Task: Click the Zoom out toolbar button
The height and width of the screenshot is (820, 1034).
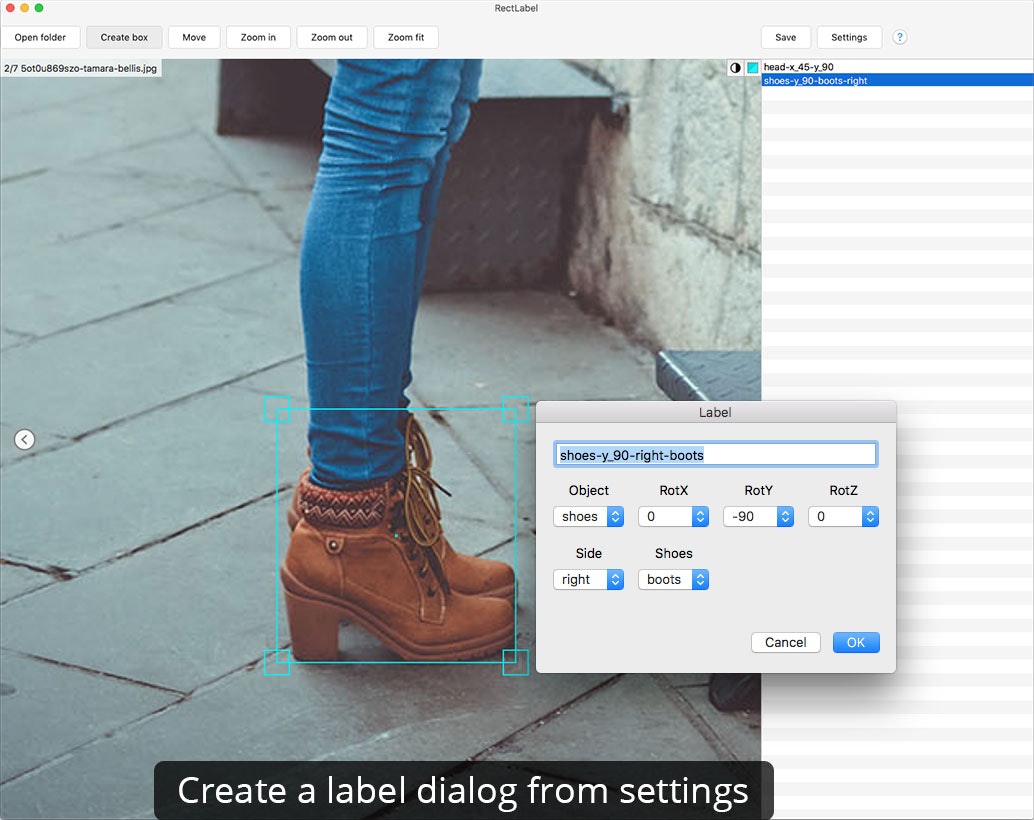Action: click(331, 37)
